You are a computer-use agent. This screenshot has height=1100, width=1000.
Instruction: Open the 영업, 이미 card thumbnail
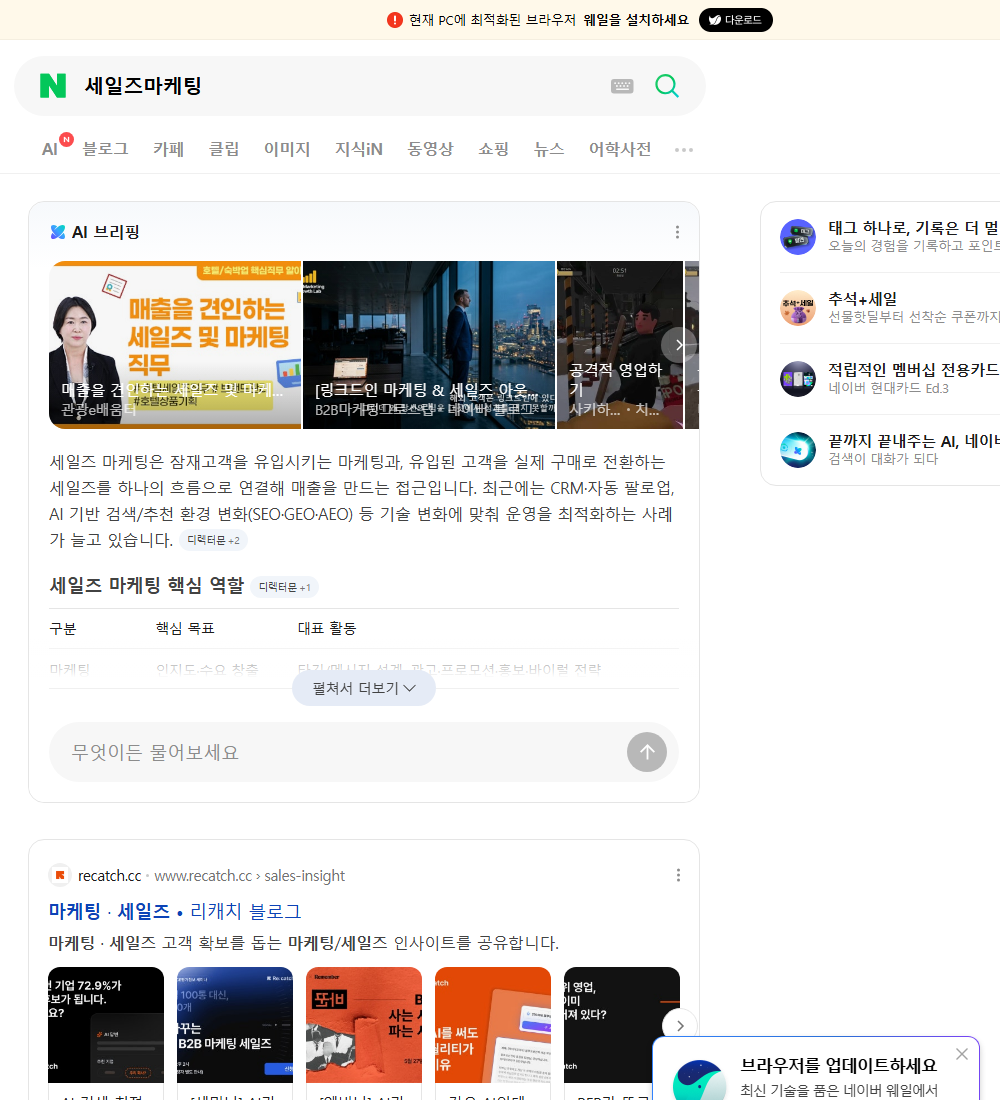point(622,1025)
